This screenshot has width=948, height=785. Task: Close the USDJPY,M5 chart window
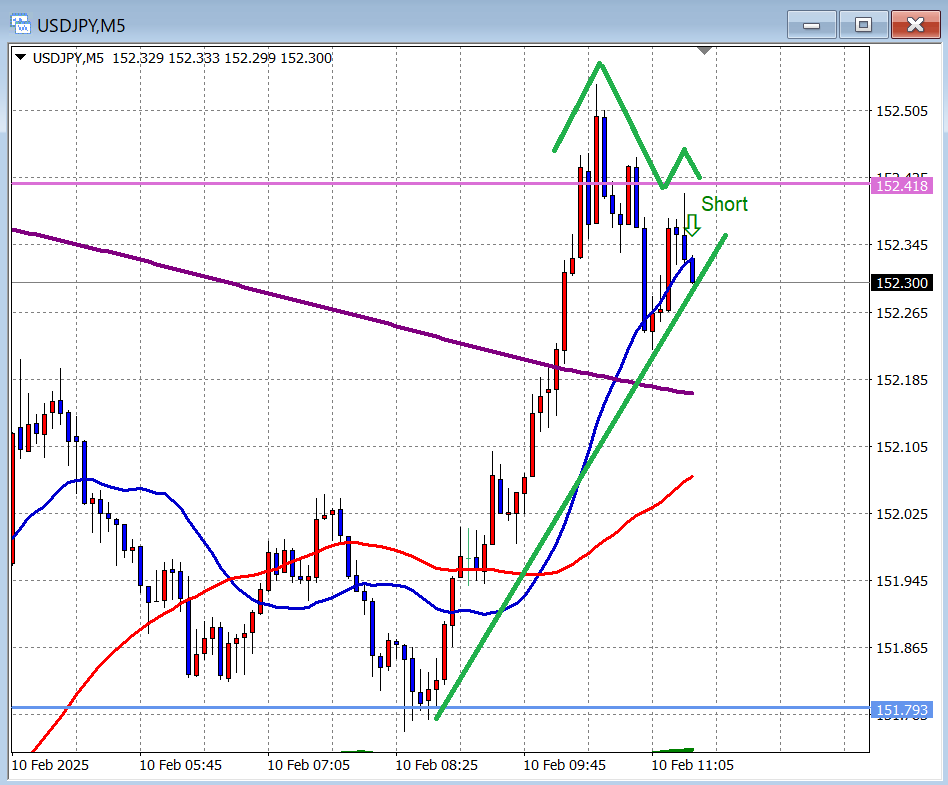(x=914, y=25)
